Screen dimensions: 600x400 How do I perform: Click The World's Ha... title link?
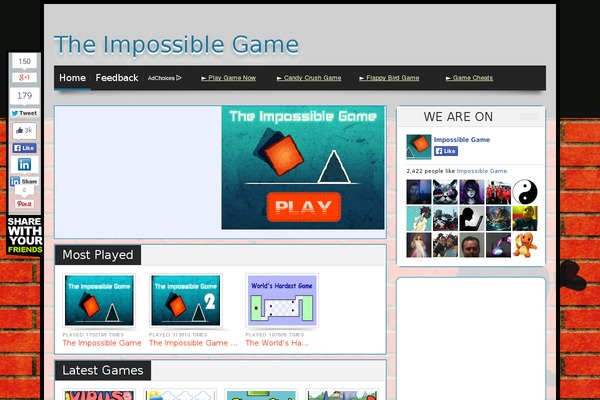pos(277,343)
